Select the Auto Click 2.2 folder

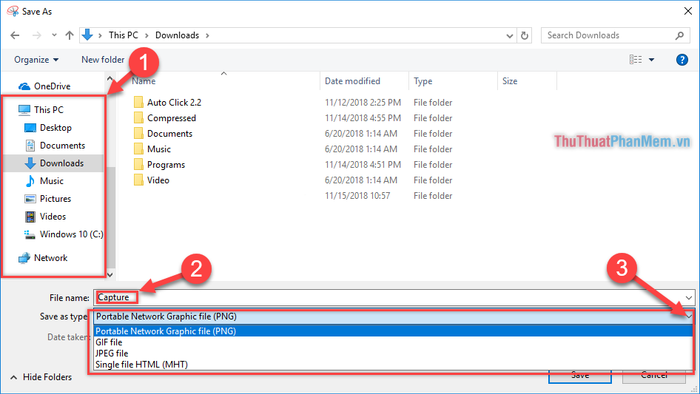(174, 103)
